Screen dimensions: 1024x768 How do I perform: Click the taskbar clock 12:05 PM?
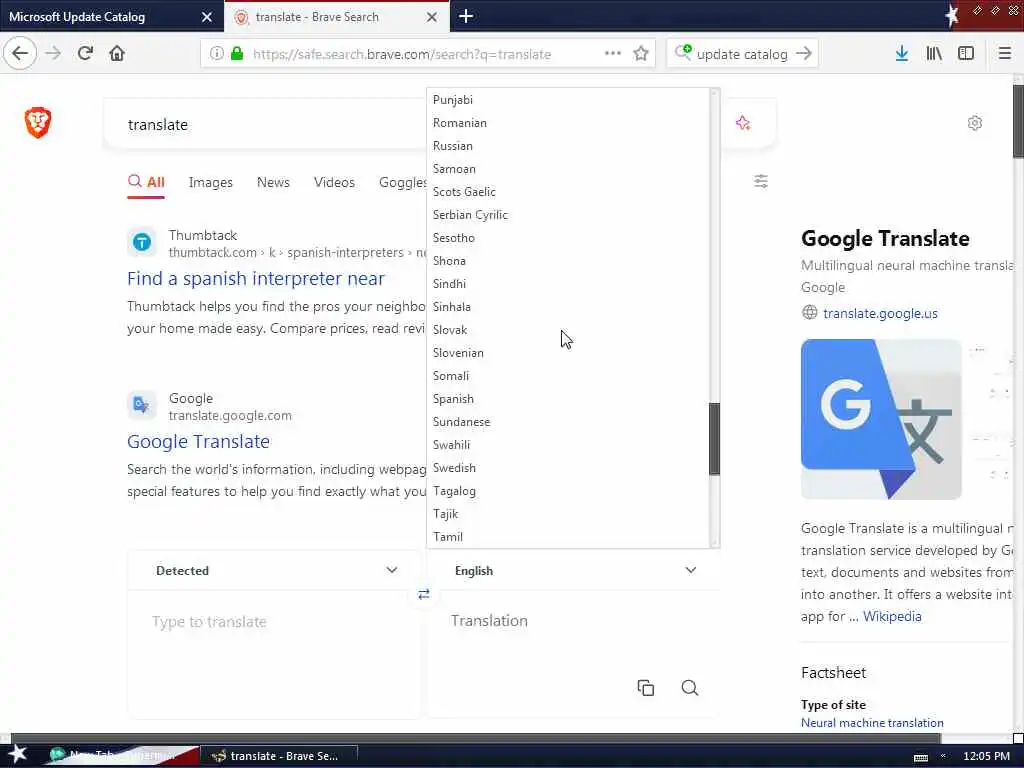(986, 756)
